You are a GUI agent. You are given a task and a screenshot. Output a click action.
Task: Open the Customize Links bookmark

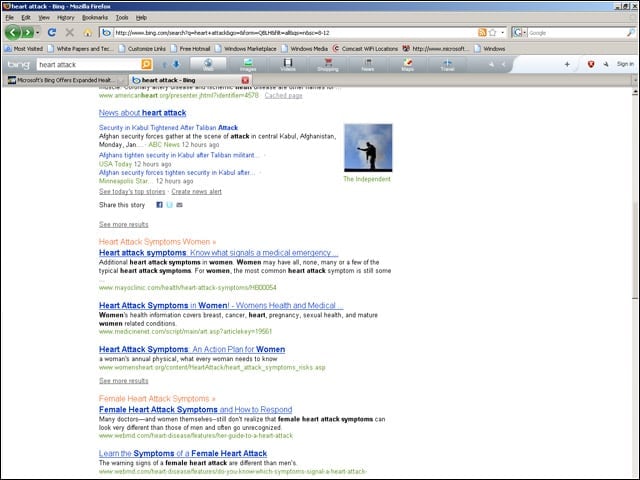[x=142, y=49]
